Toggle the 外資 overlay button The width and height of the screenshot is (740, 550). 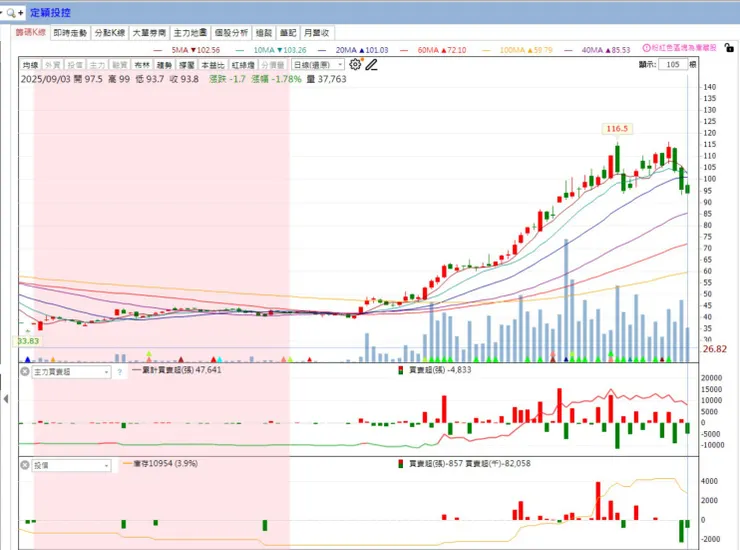point(52,65)
